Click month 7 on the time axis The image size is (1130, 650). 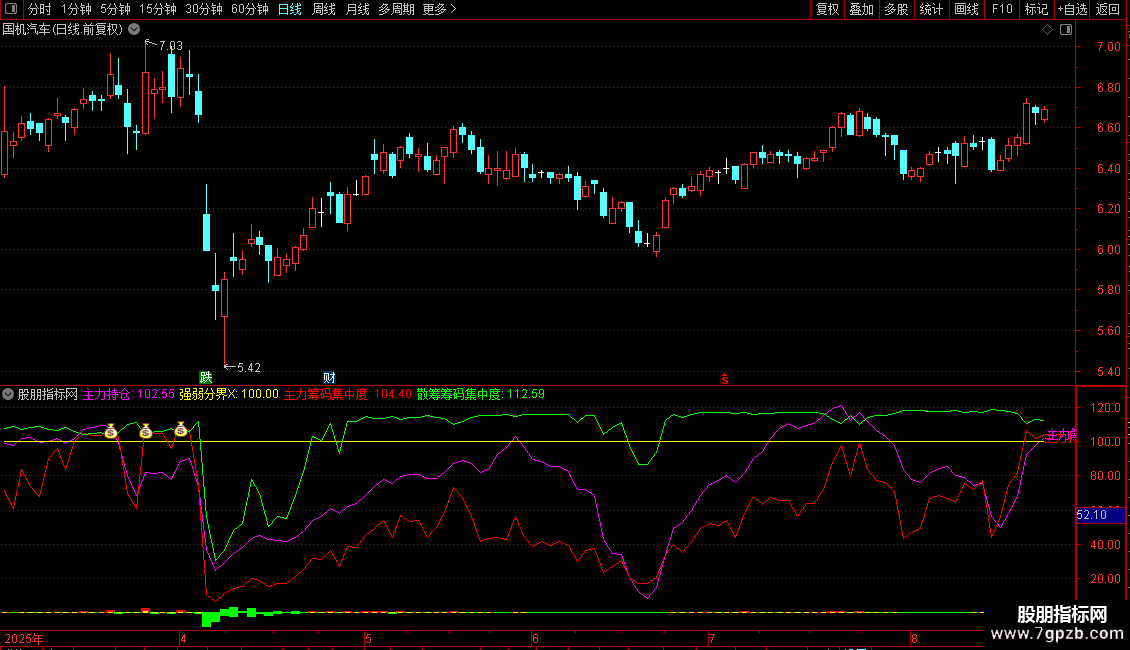[712, 638]
